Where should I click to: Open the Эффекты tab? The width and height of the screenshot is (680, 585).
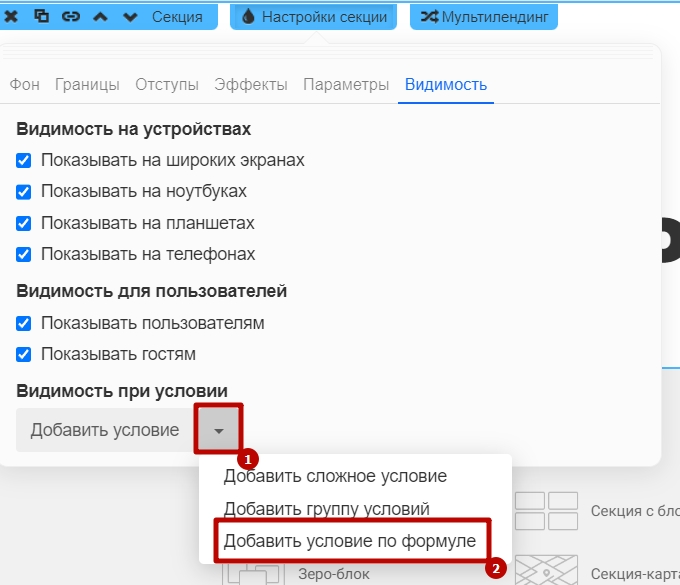click(x=251, y=85)
